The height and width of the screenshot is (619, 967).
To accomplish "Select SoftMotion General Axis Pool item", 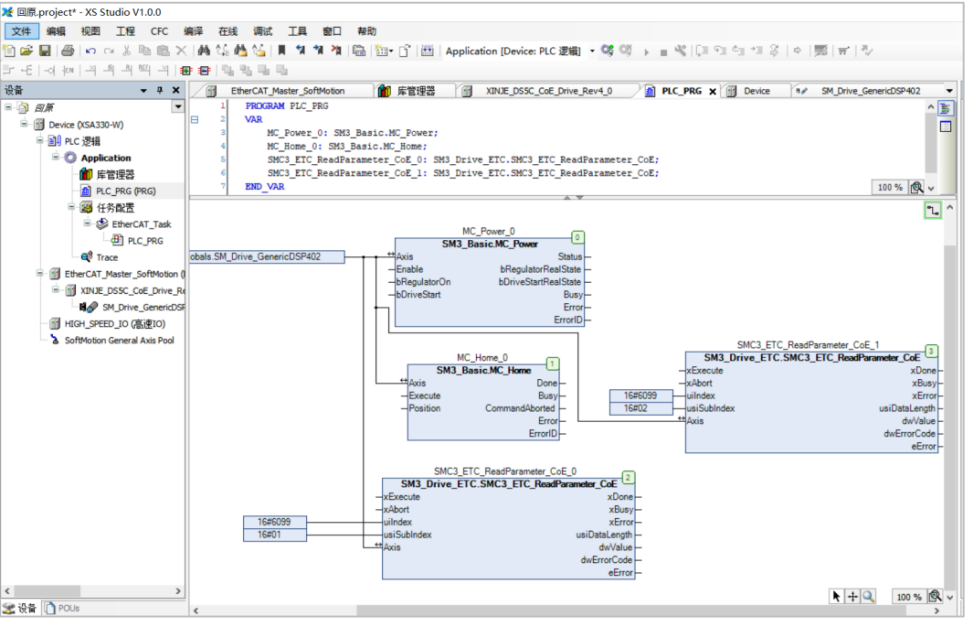I will [119, 340].
